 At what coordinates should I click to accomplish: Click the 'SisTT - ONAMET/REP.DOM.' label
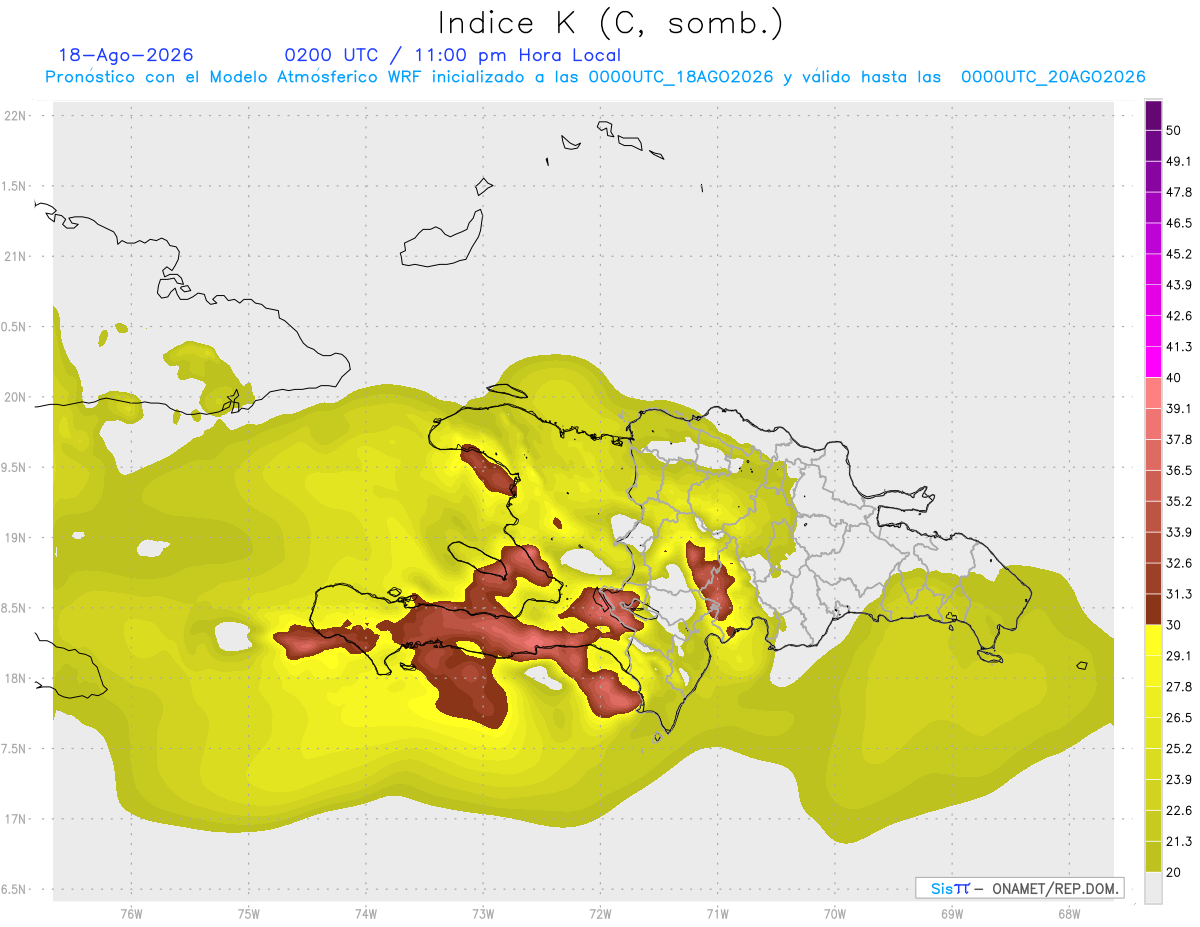point(1019,888)
